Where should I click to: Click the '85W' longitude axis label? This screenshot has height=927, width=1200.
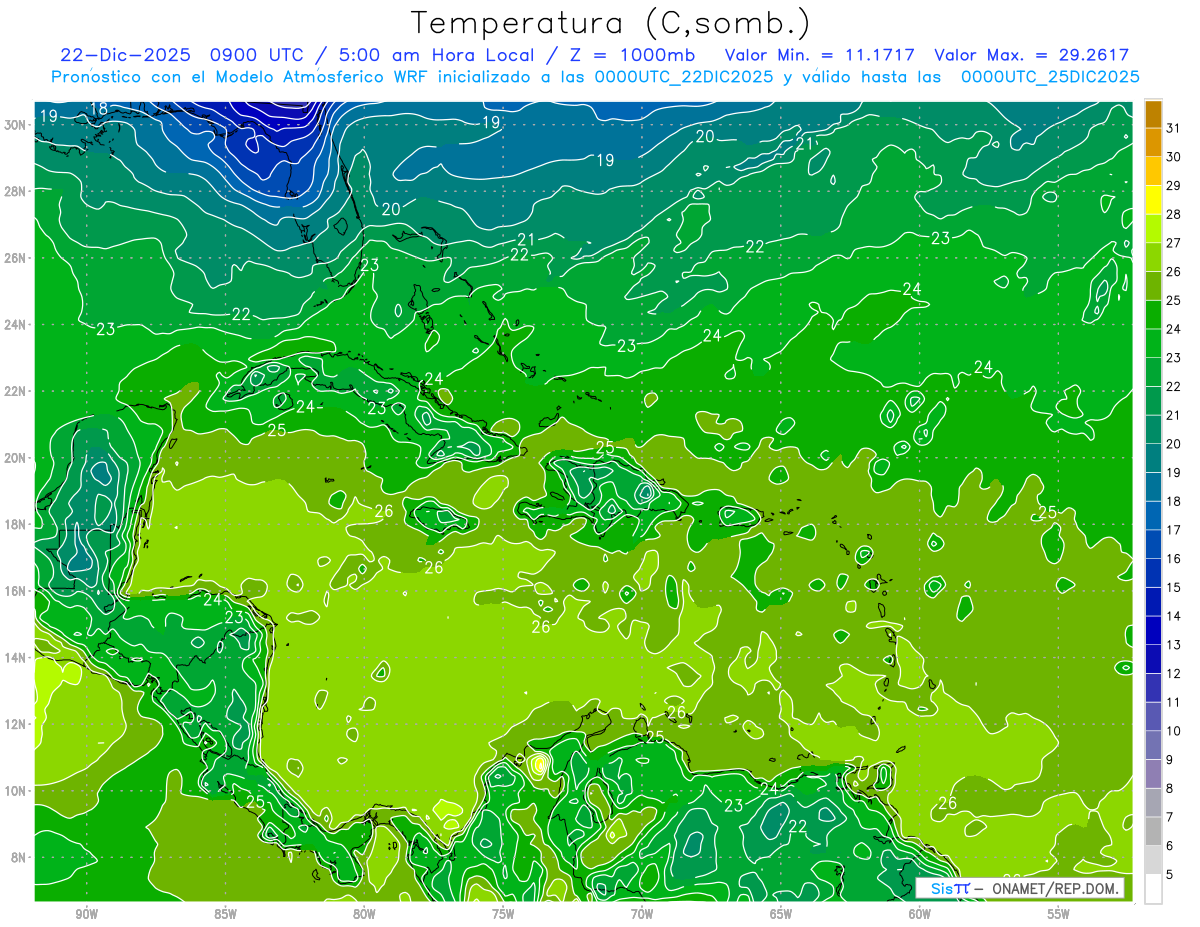[225, 913]
